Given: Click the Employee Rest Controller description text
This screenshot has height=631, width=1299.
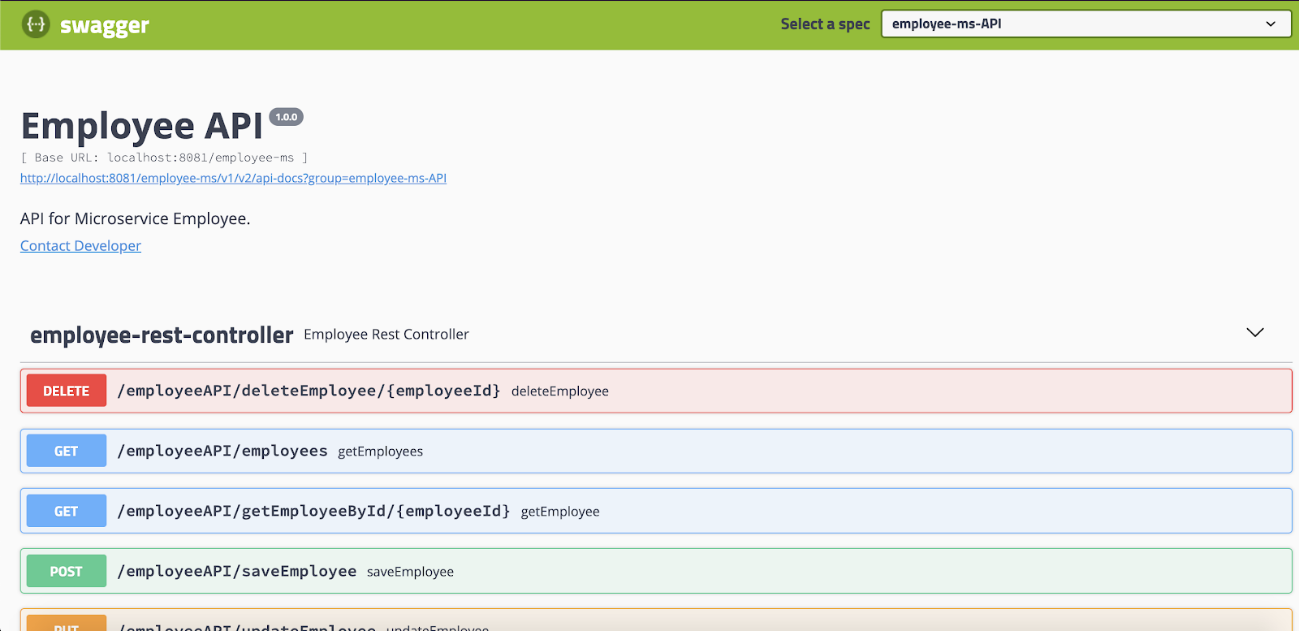Looking at the screenshot, I should pos(386,334).
